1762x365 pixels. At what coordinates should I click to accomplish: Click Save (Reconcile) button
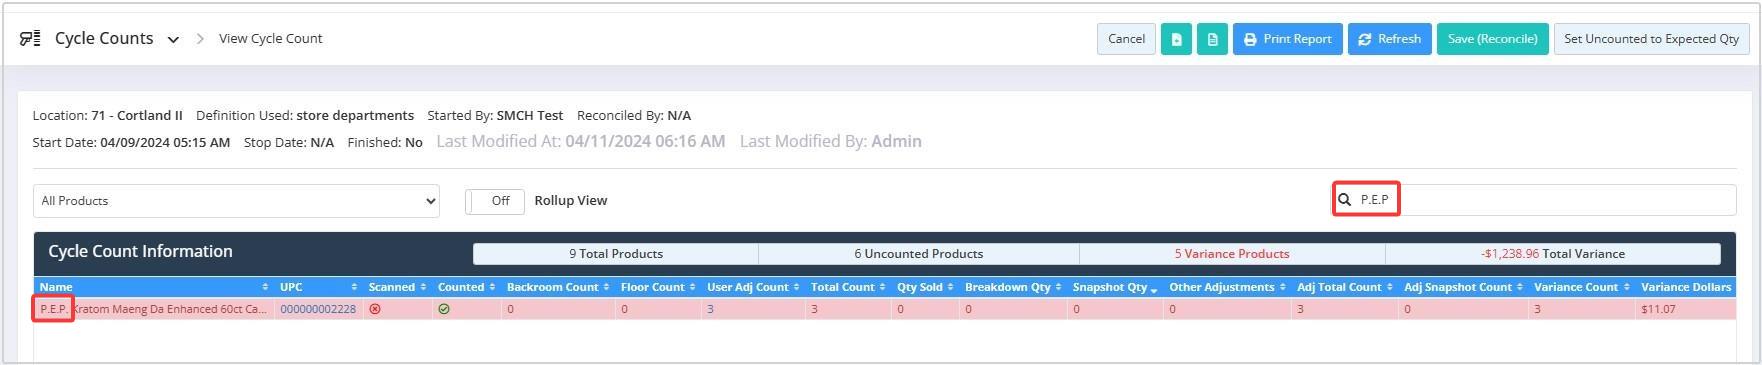pos(1492,39)
